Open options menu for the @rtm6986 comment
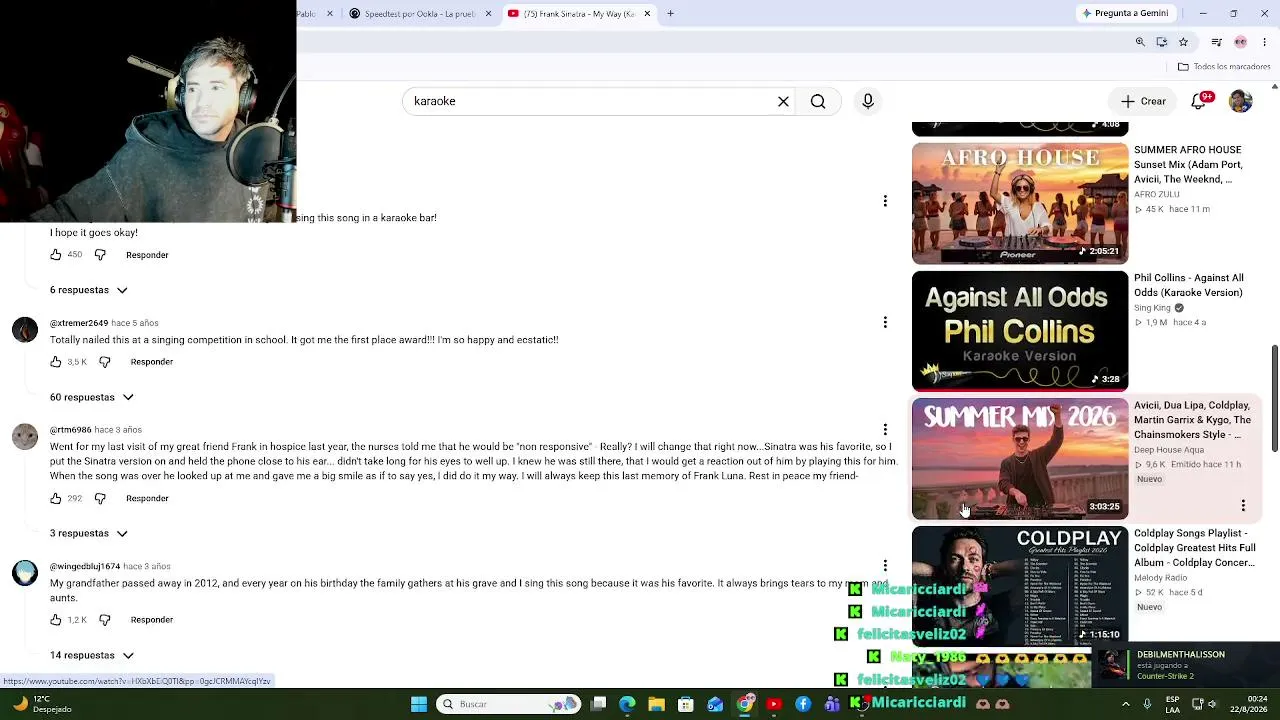 pos(885,429)
